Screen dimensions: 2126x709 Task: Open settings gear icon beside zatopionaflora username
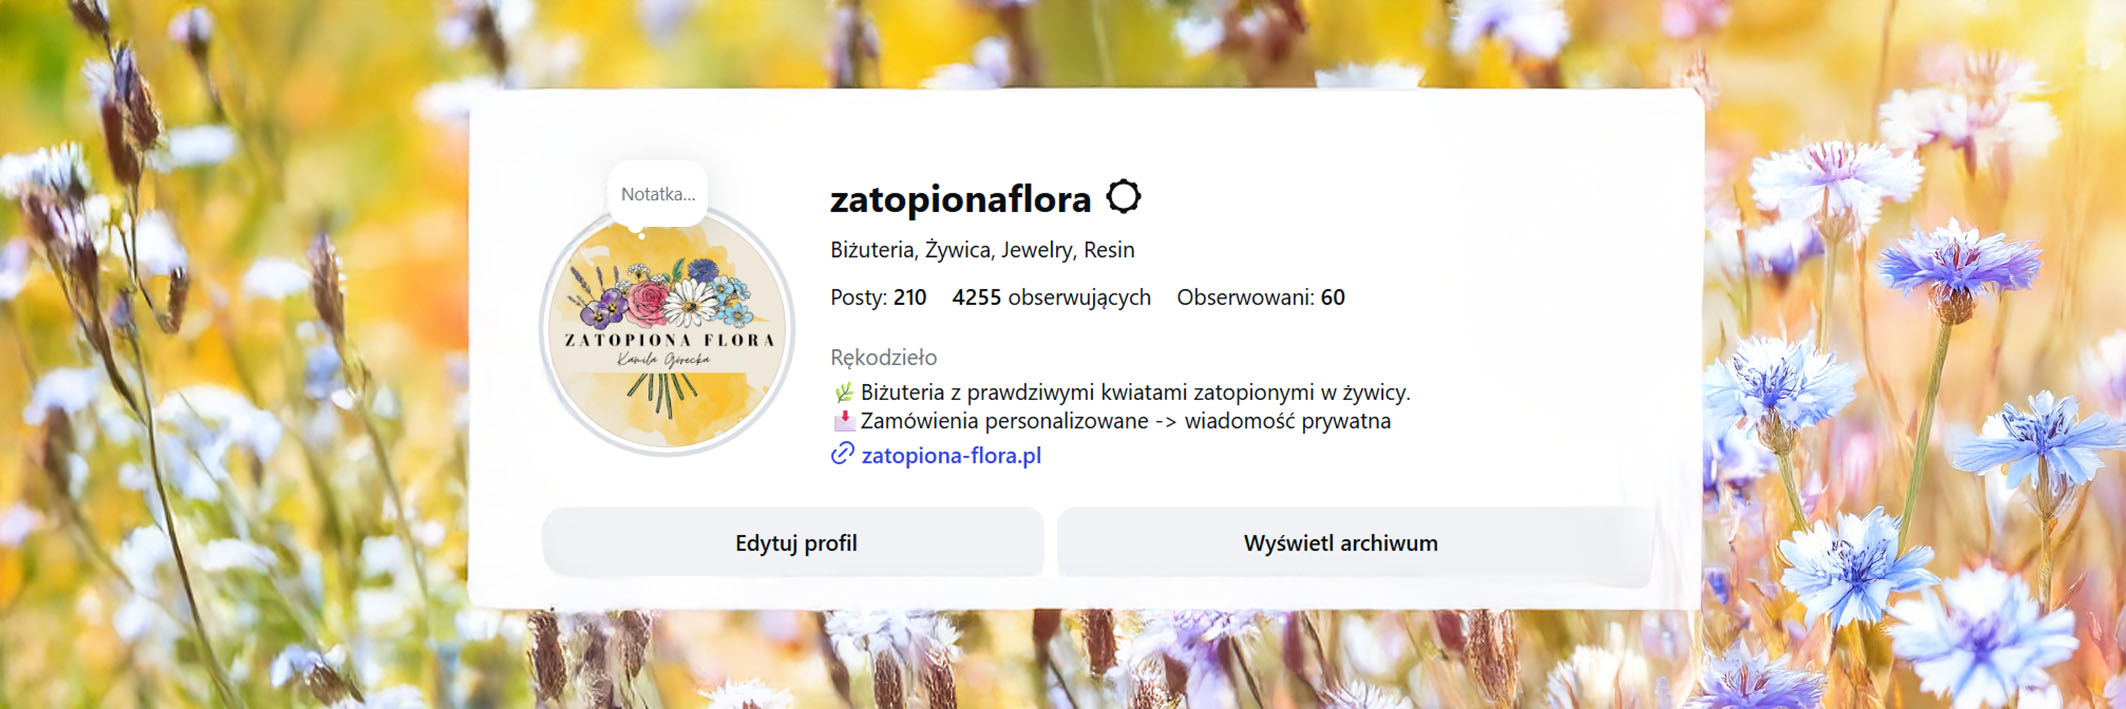click(x=1123, y=196)
